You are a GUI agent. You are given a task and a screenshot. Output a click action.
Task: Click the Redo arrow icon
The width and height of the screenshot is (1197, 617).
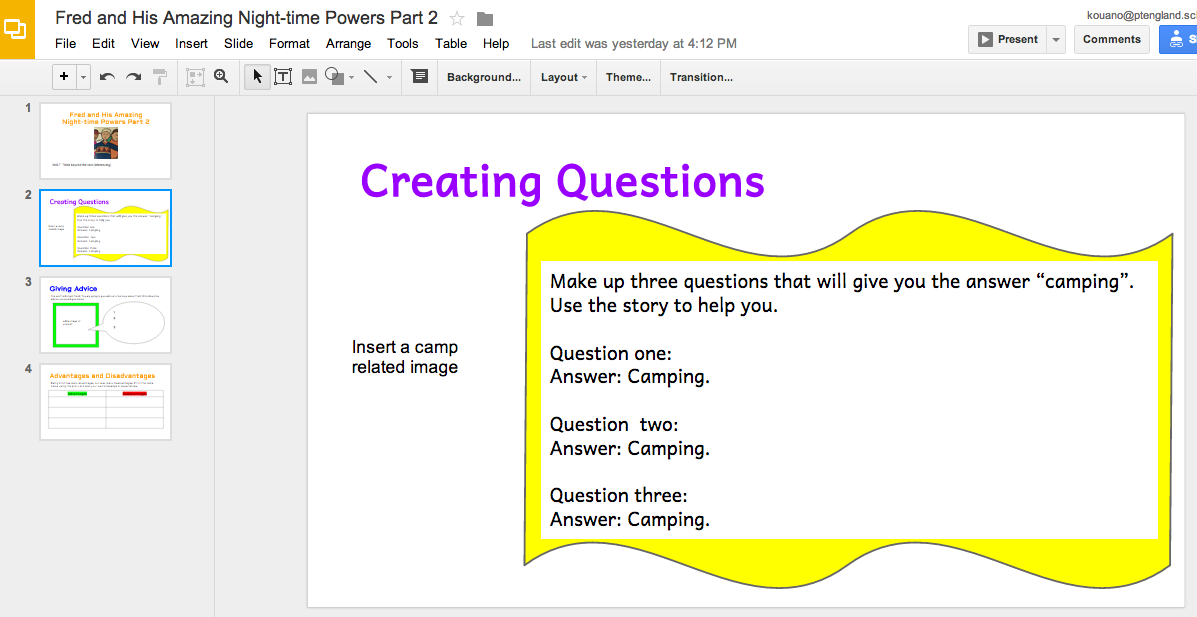134,77
